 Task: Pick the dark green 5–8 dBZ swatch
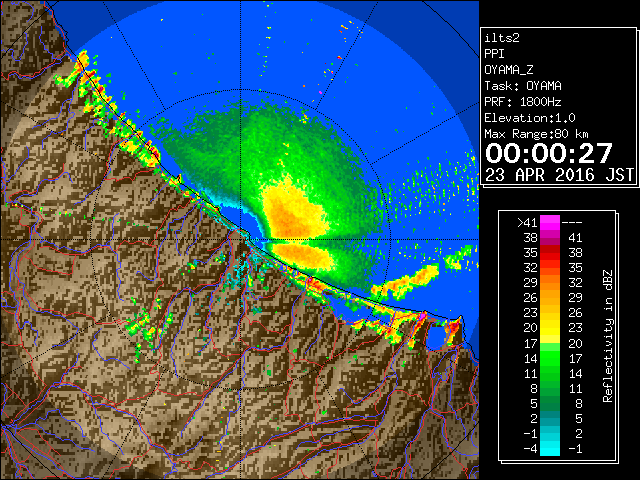click(x=550, y=403)
